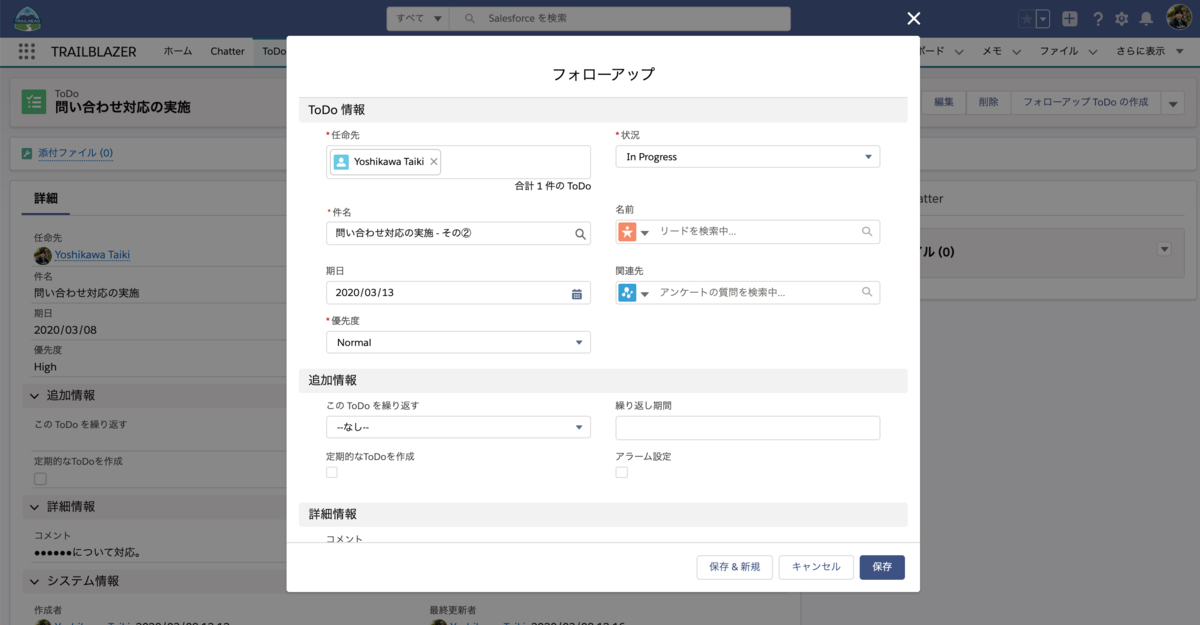Image resolution: width=1200 pixels, height=625 pixels.
Task: Switch to the Chatter tab
Action: [227, 51]
